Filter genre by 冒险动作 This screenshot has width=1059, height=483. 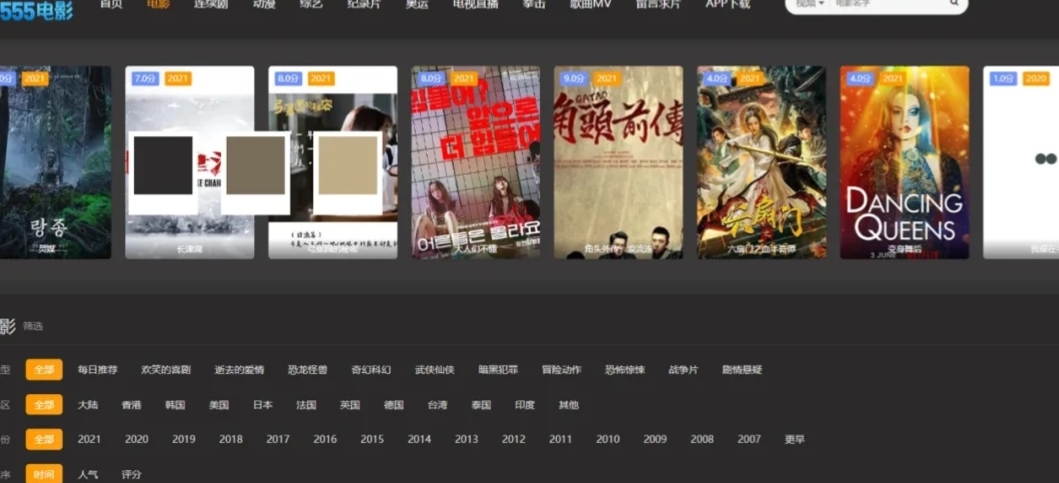(x=561, y=370)
